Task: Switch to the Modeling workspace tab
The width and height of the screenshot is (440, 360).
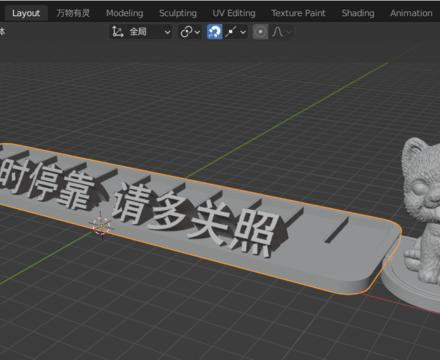Action: pyautogui.click(x=125, y=13)
